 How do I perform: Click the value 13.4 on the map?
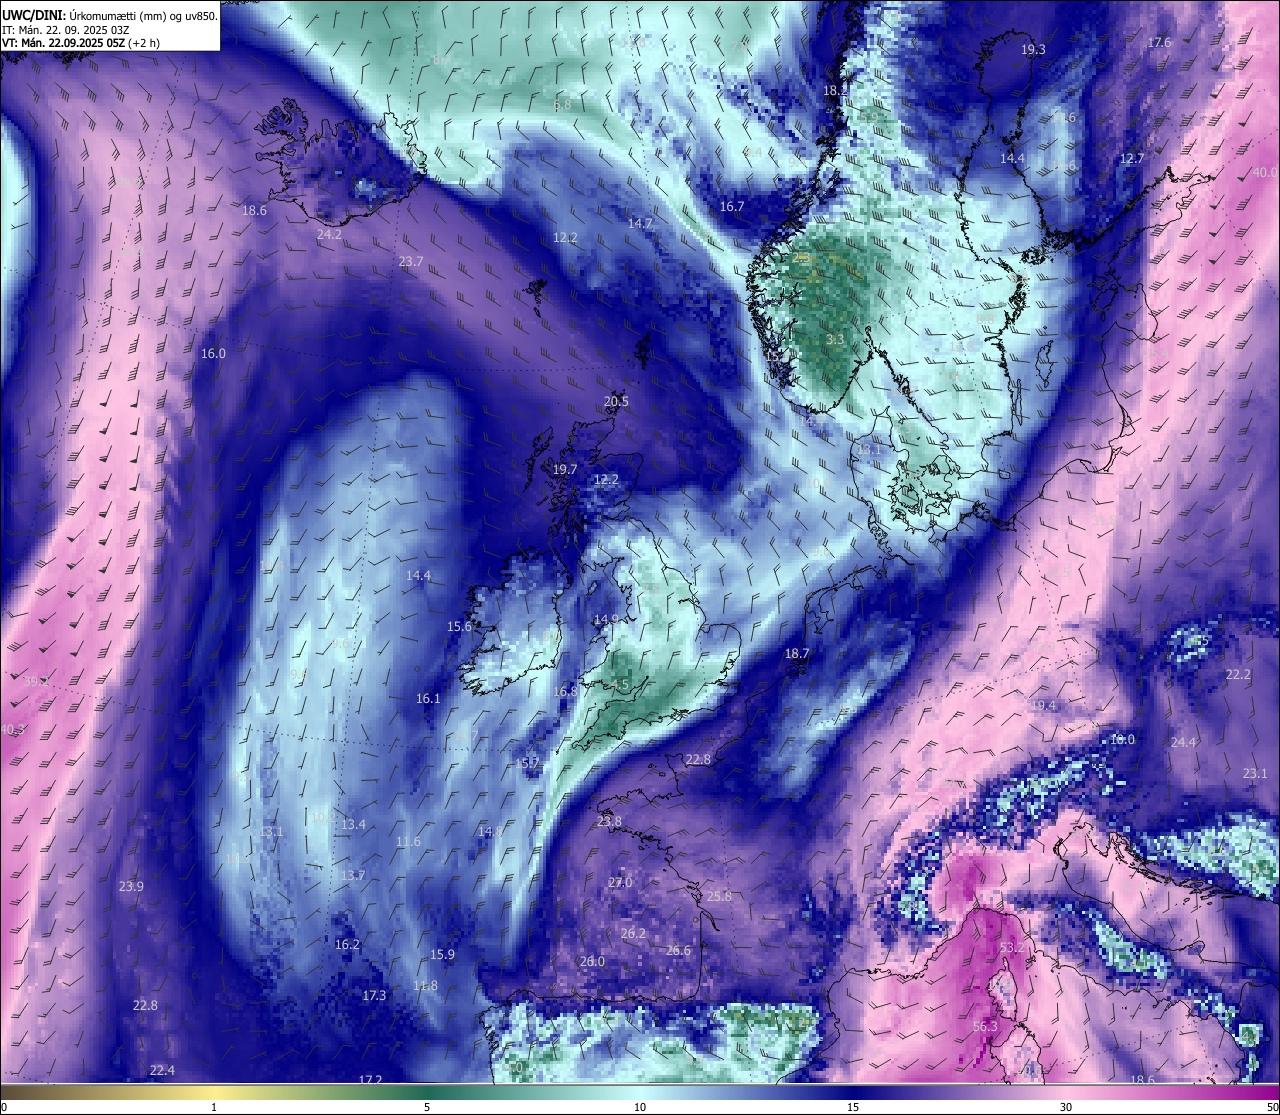pos(353,825)
